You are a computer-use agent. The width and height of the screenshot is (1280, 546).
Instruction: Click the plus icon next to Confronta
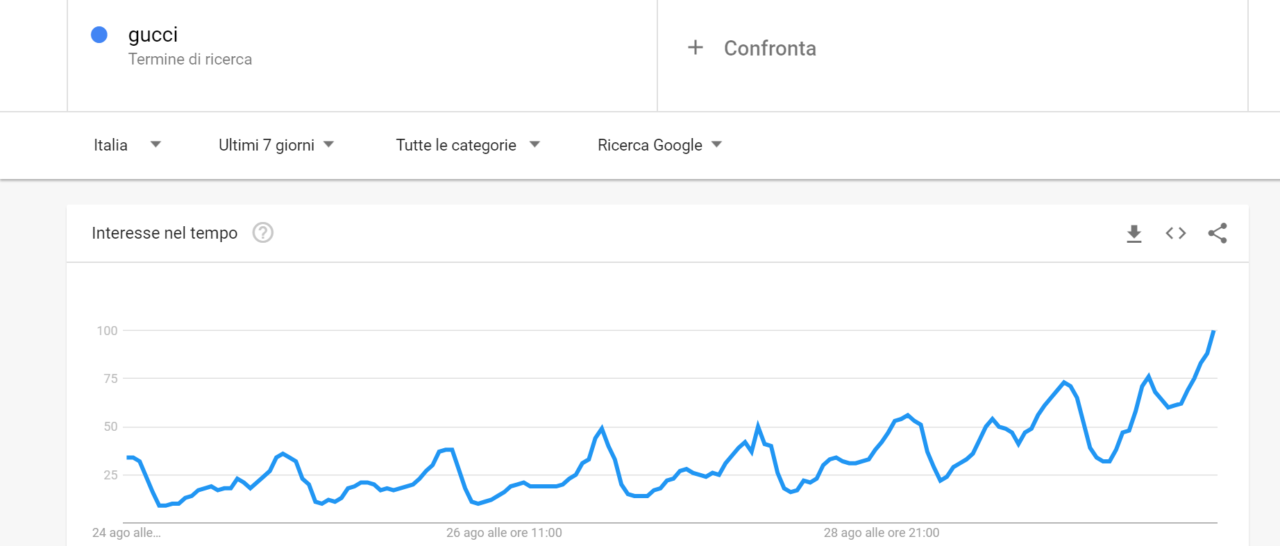click(x=696, y=47)
